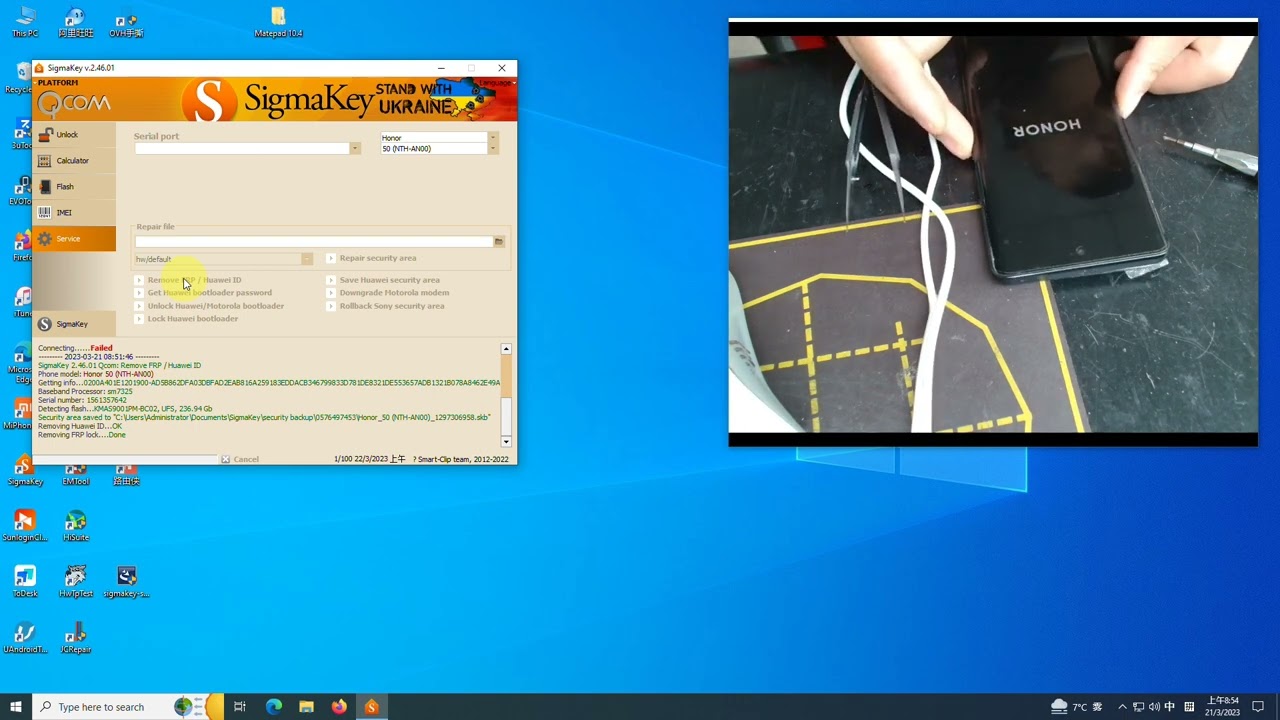Open JCRepair desktop shortcut
This screenshot has height=720, width=1280.
76,638
